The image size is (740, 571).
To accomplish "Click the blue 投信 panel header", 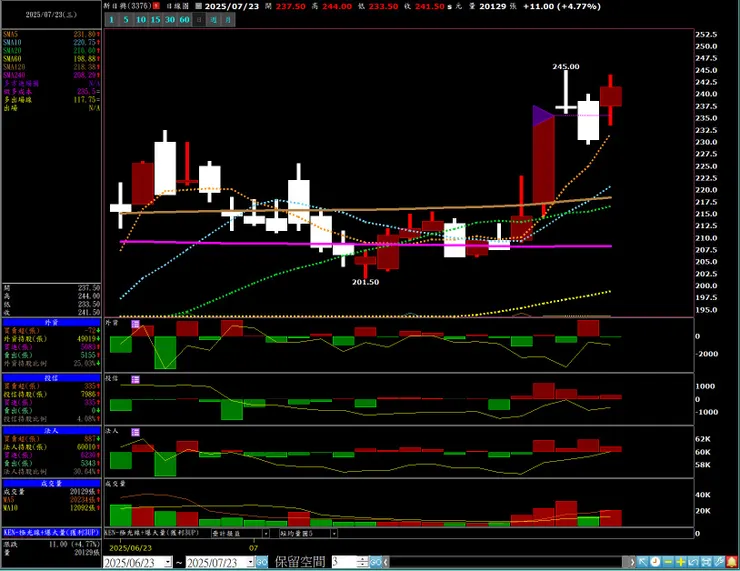I will (x=51, y=378).
